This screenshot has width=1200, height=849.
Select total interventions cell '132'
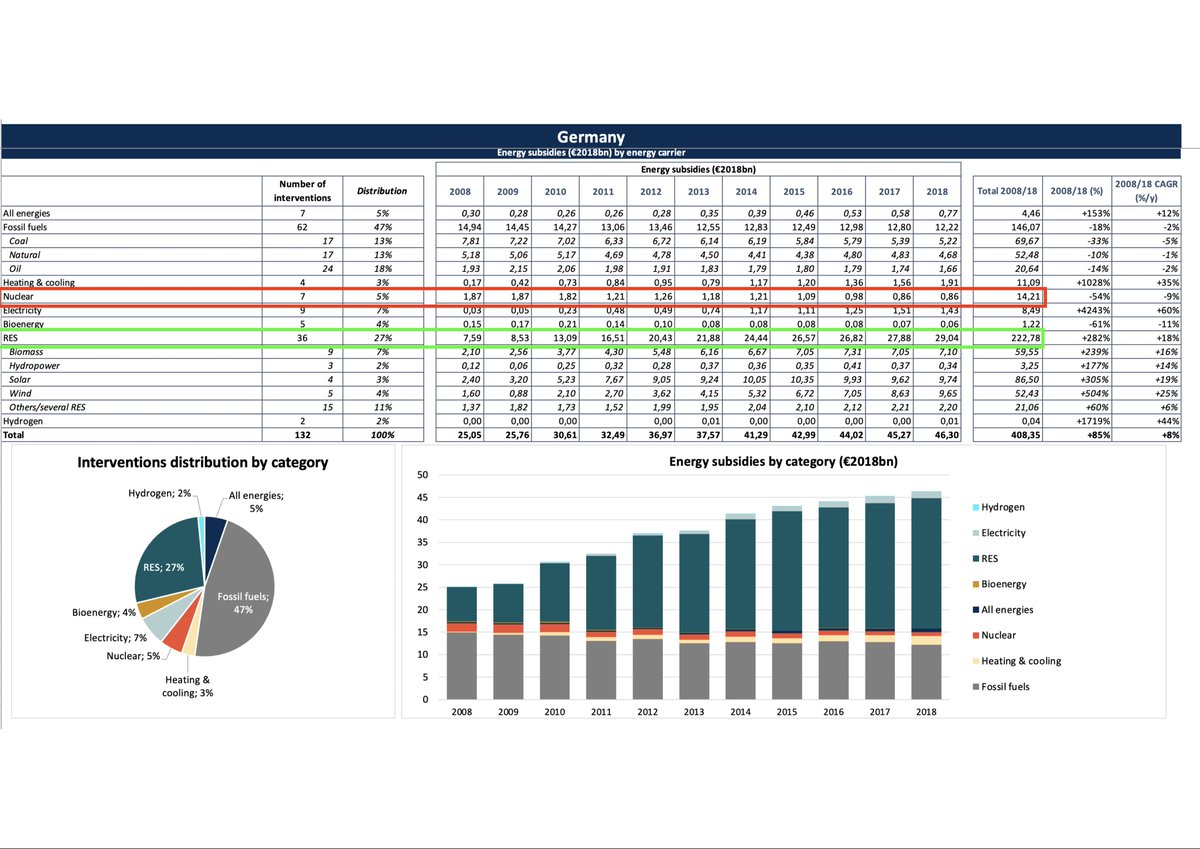pyautogui.click(x=302, y=437)
